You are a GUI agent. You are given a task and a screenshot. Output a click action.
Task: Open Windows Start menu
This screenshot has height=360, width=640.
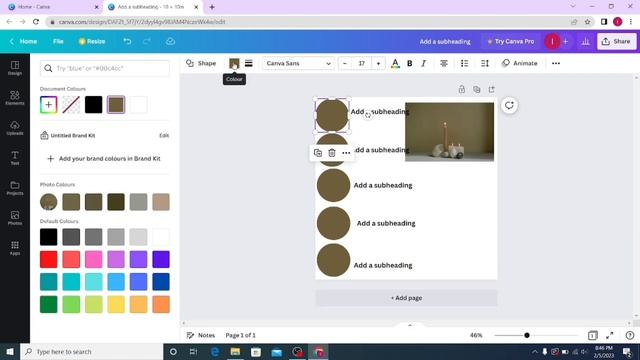click(10, 351)
